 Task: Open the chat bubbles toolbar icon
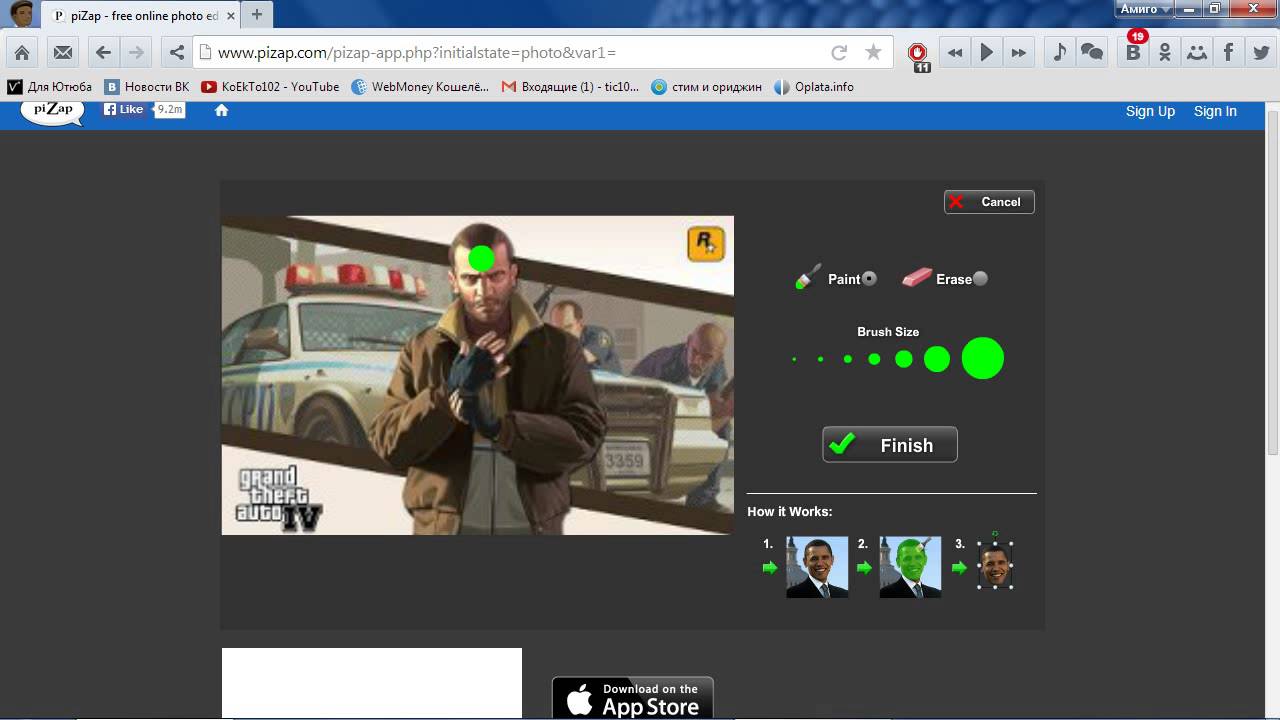pyautogui.click(x=1092, y=53)
